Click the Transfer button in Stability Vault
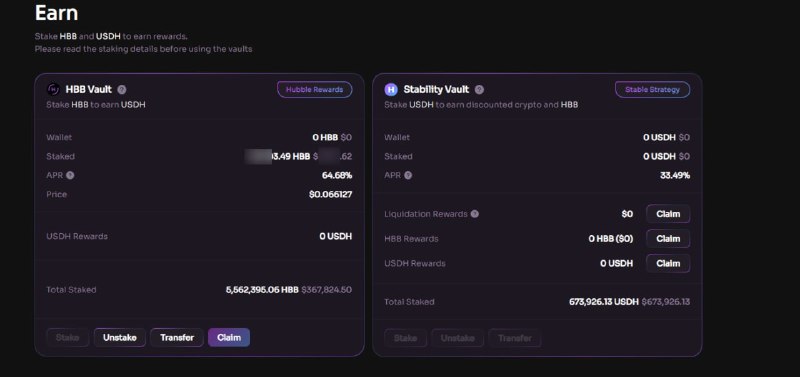This screenshot has width=800, height=377. coord(514,338)
